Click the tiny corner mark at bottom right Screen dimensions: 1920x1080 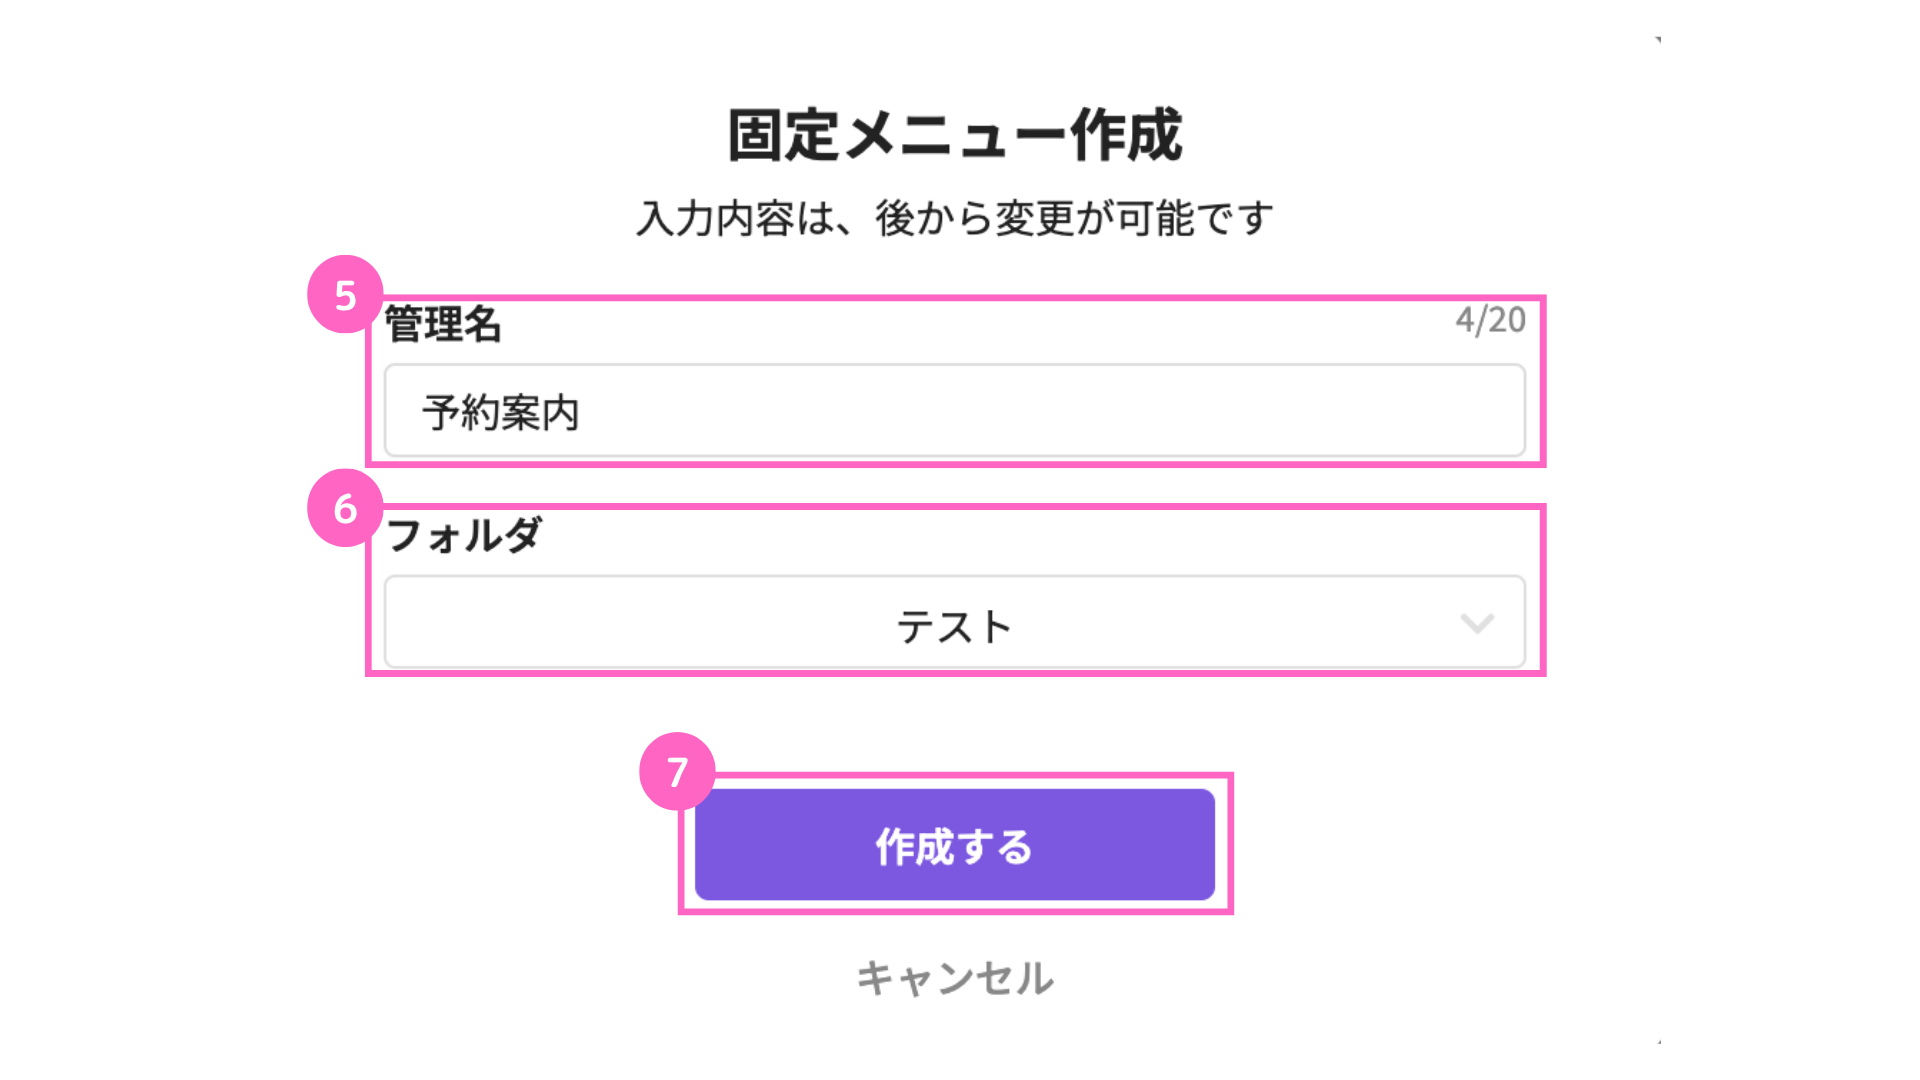1659,1042
